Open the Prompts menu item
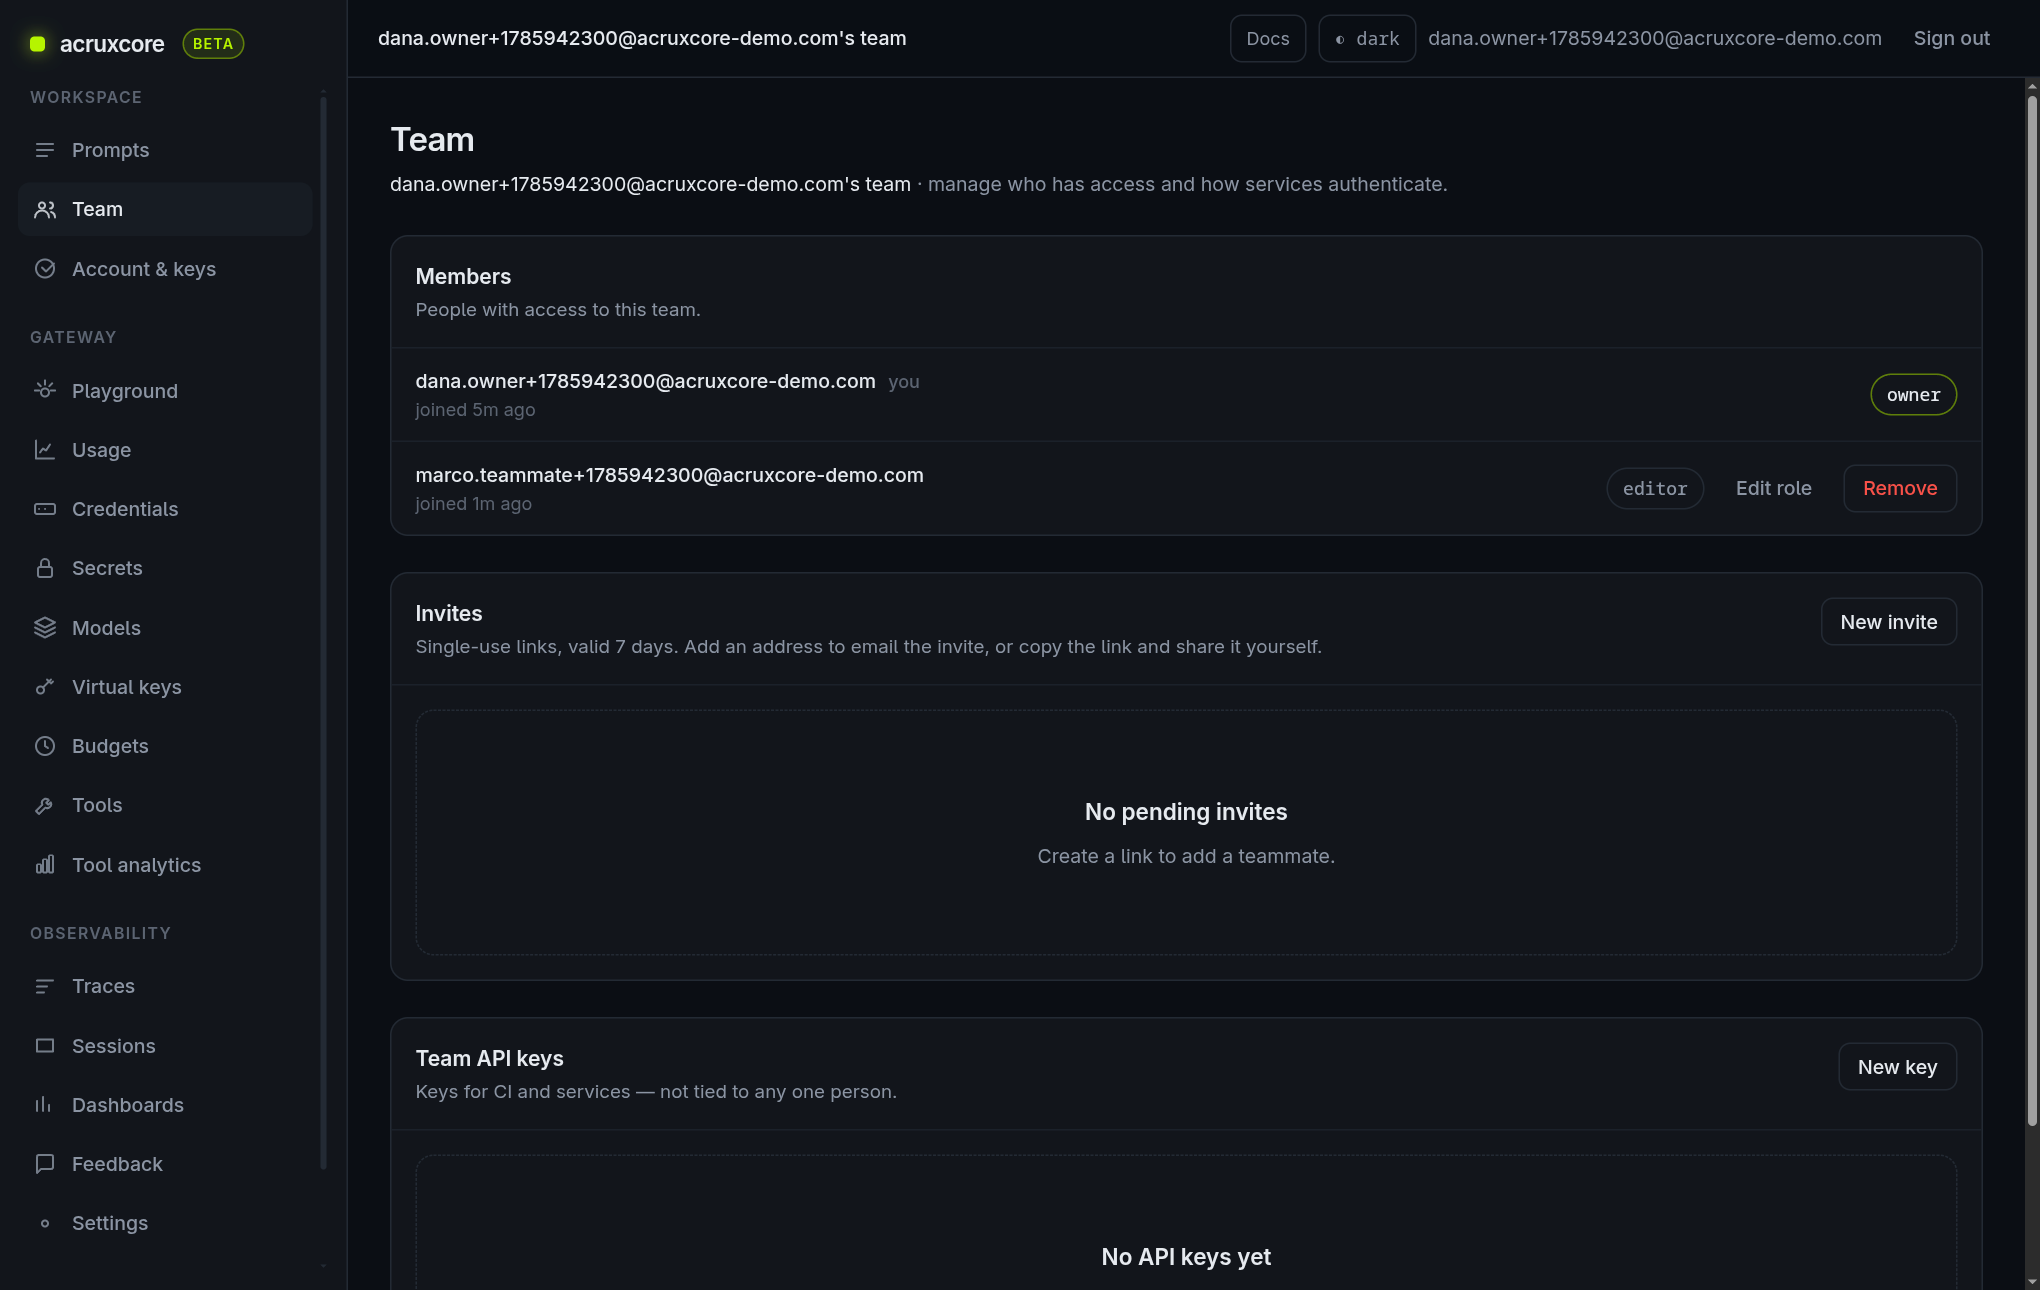Image resolution: width=2040 pixels, height=1290 pixels. 165,150
